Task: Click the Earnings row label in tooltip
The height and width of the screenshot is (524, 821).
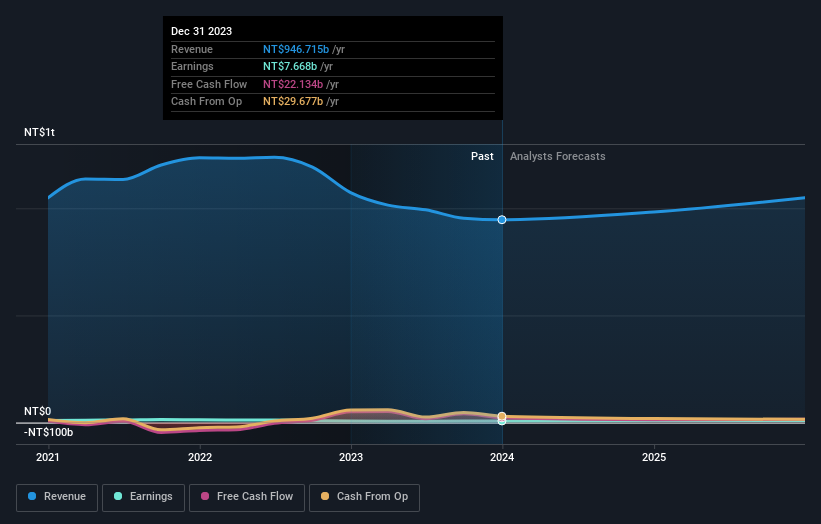Action: [x=192, y=66]
